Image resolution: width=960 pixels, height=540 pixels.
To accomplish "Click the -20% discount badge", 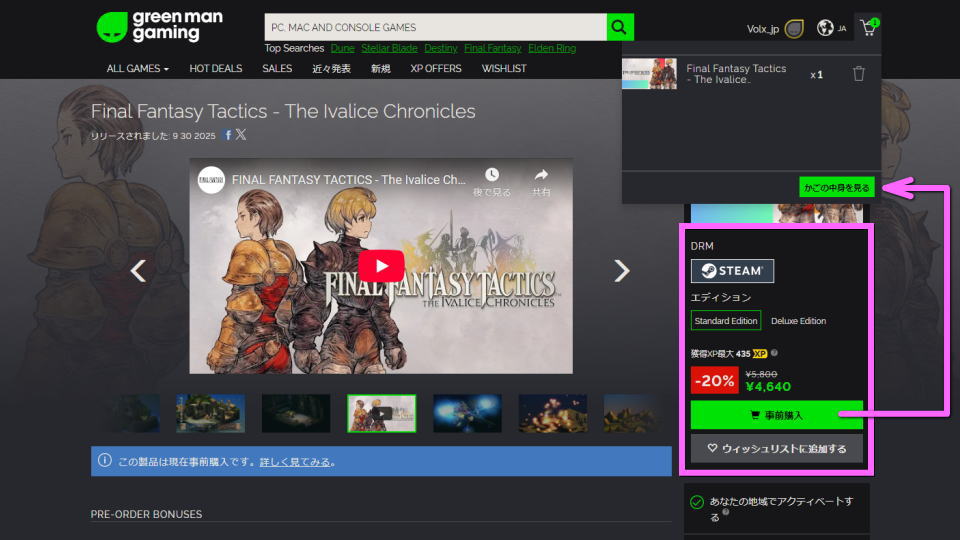I will pyautogui.click(x=714, y=380).
